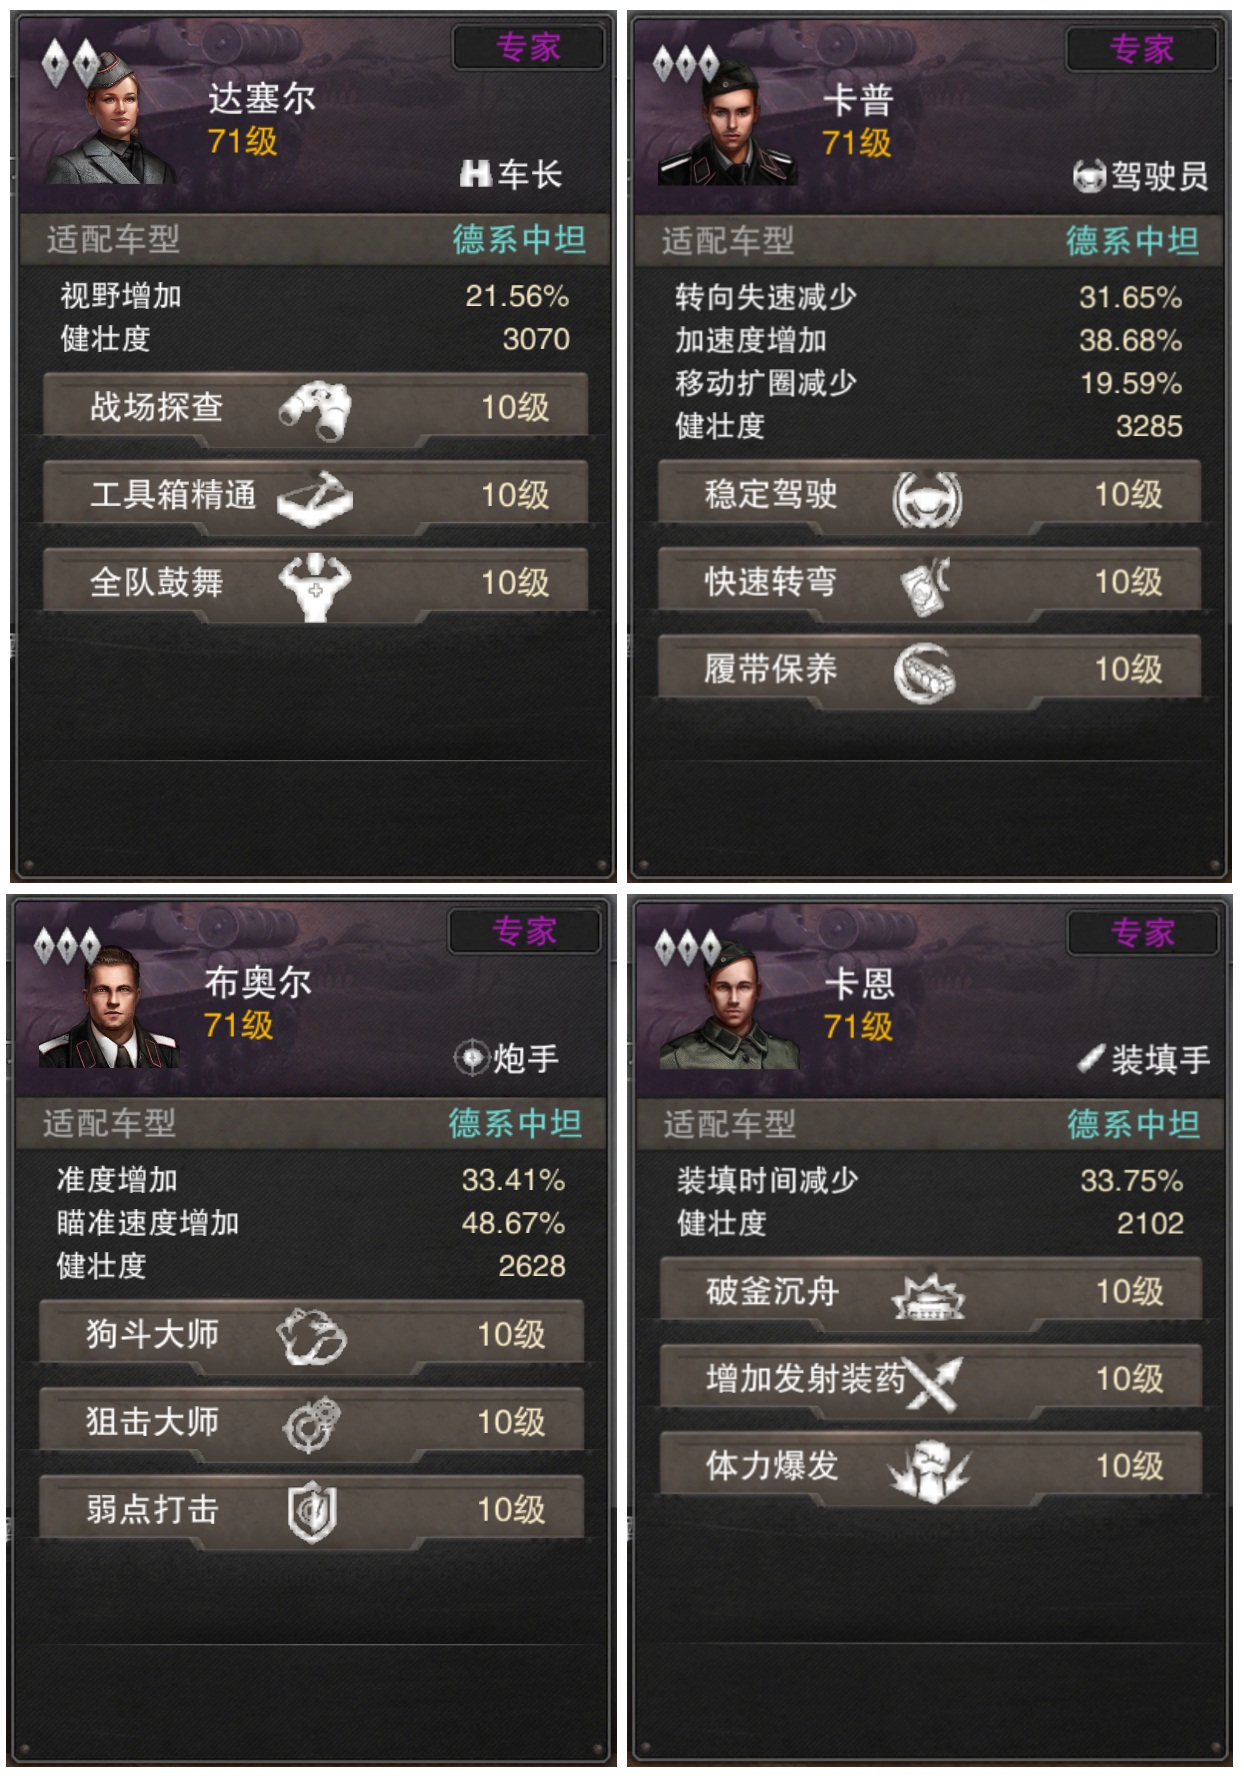Click the flexing figure icon for 全队鼓舞

click(315, 585)
